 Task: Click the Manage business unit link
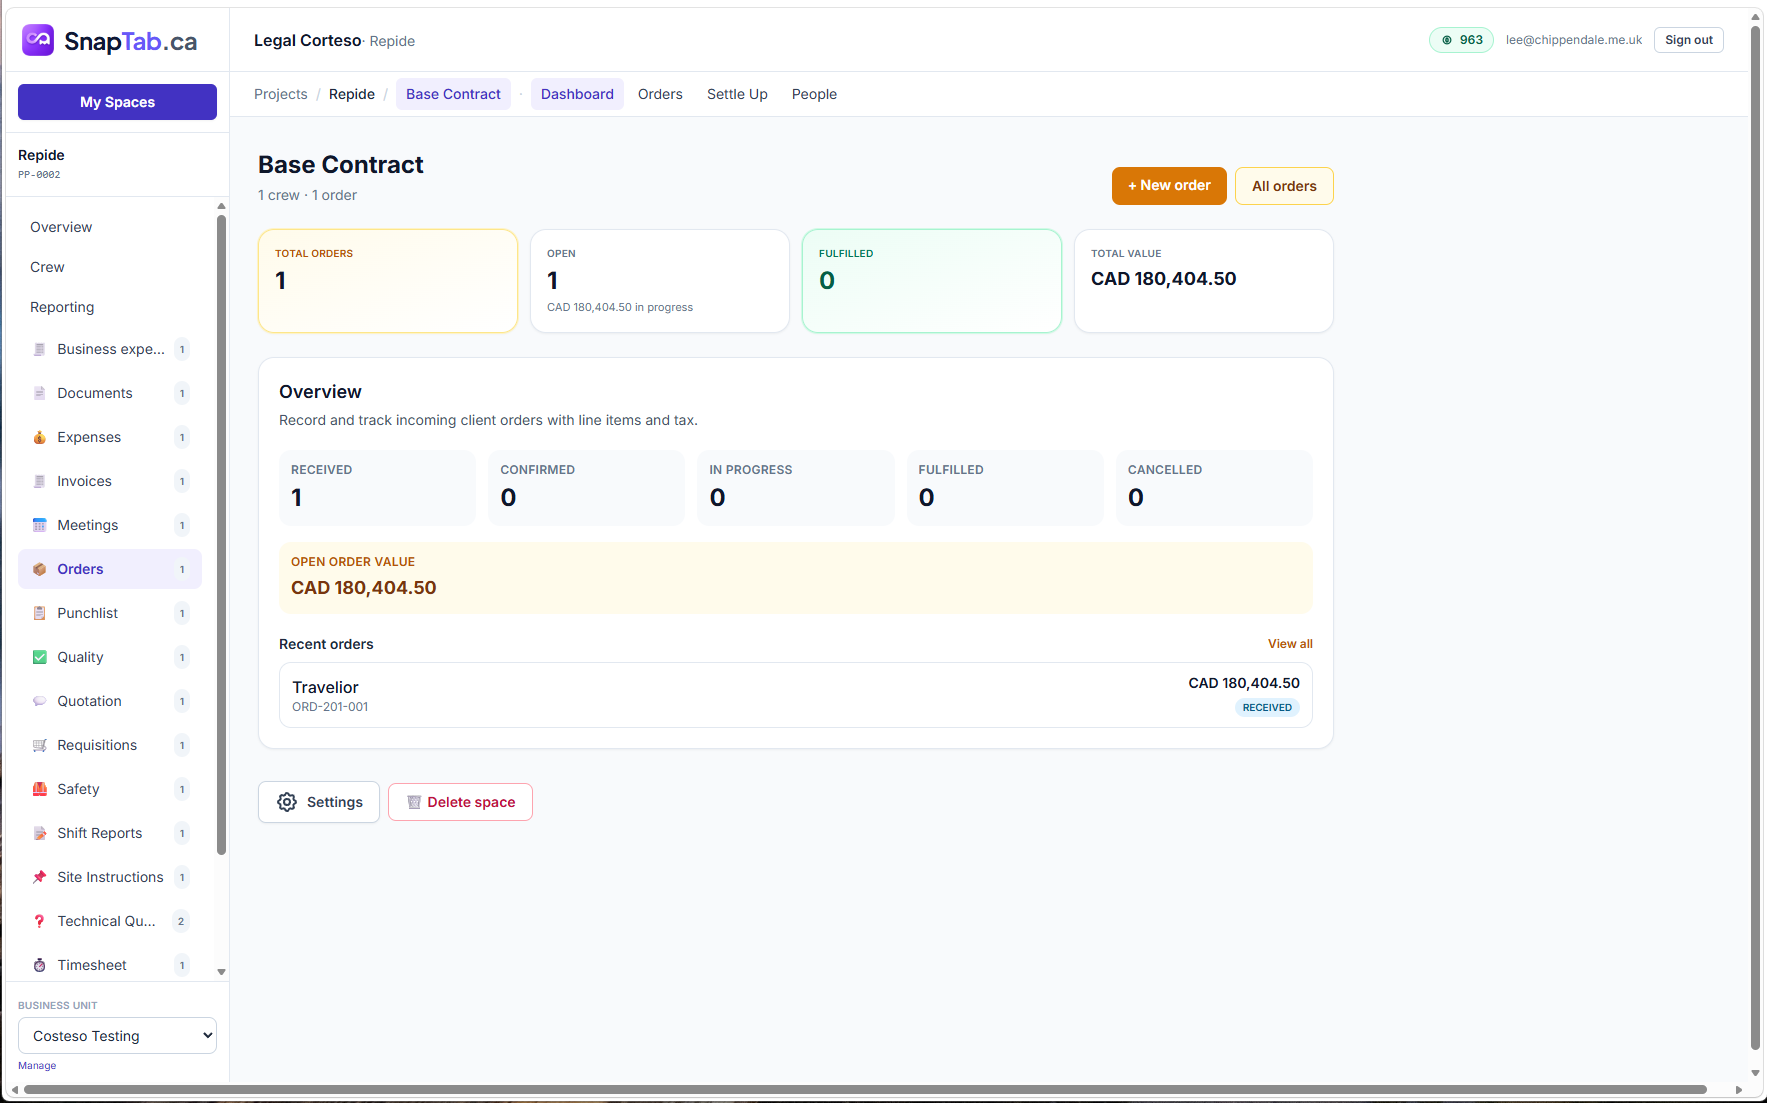[x=37, y=1066]
